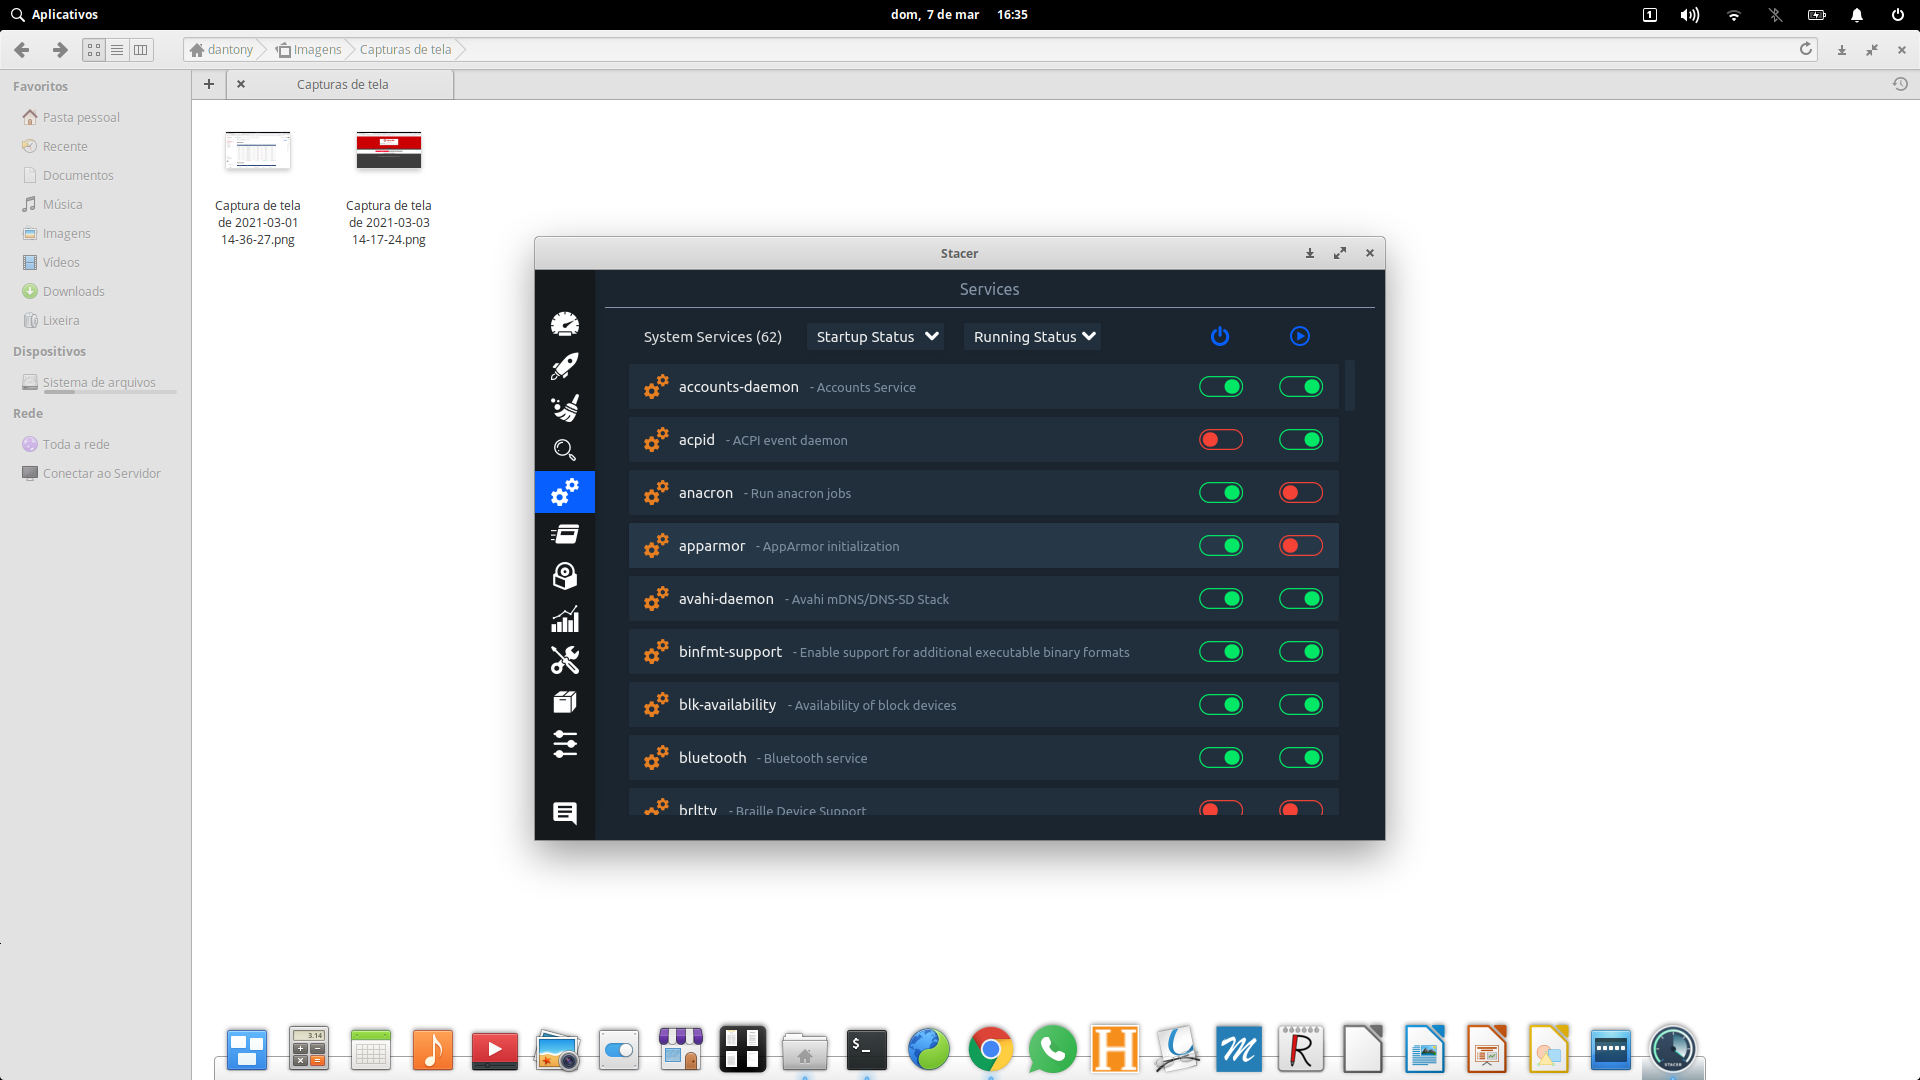Enable acpid at startup toggle
1920x1080 pixels.
coord(1221,440)
